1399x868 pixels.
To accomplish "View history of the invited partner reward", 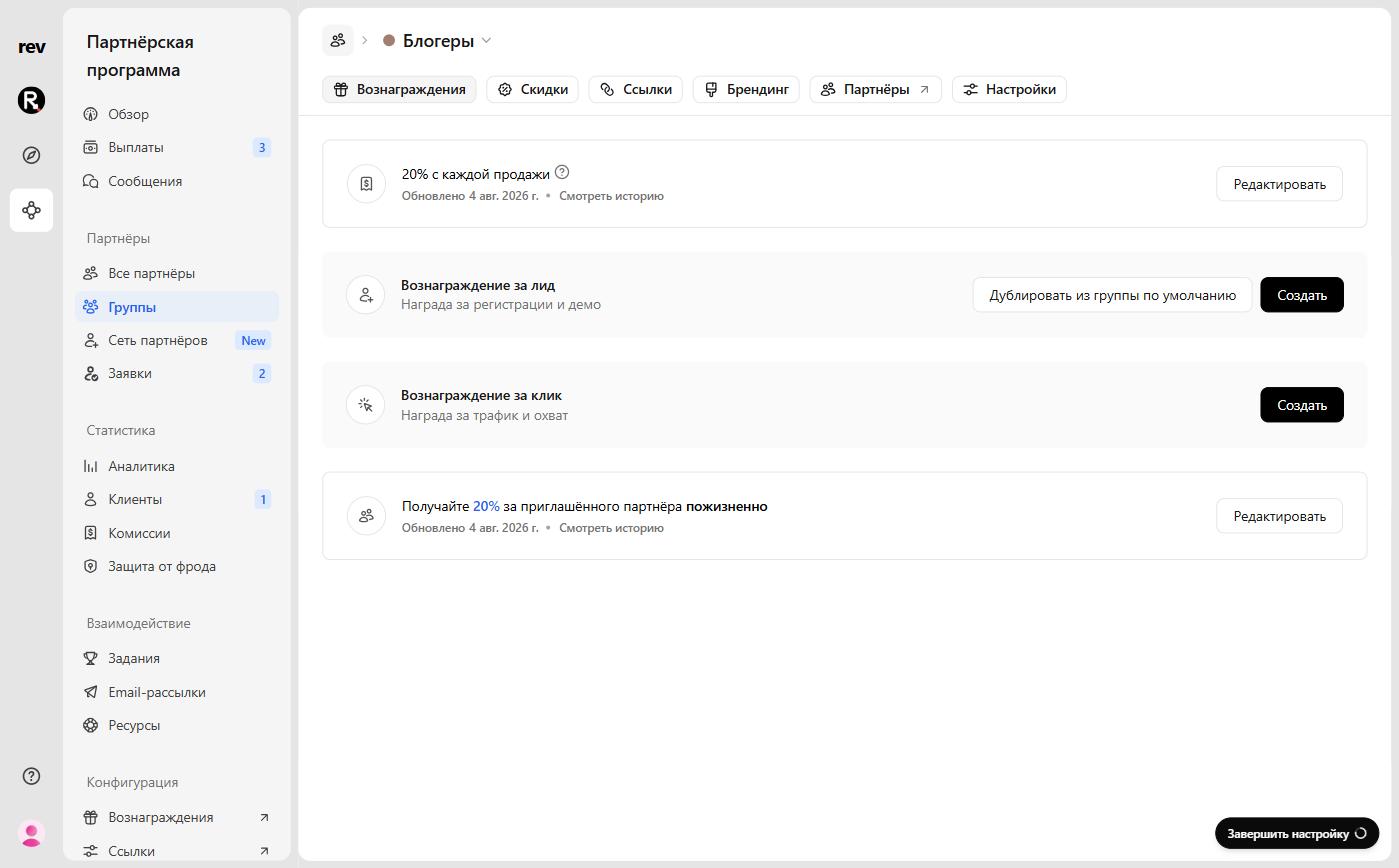I will [611, 528].
